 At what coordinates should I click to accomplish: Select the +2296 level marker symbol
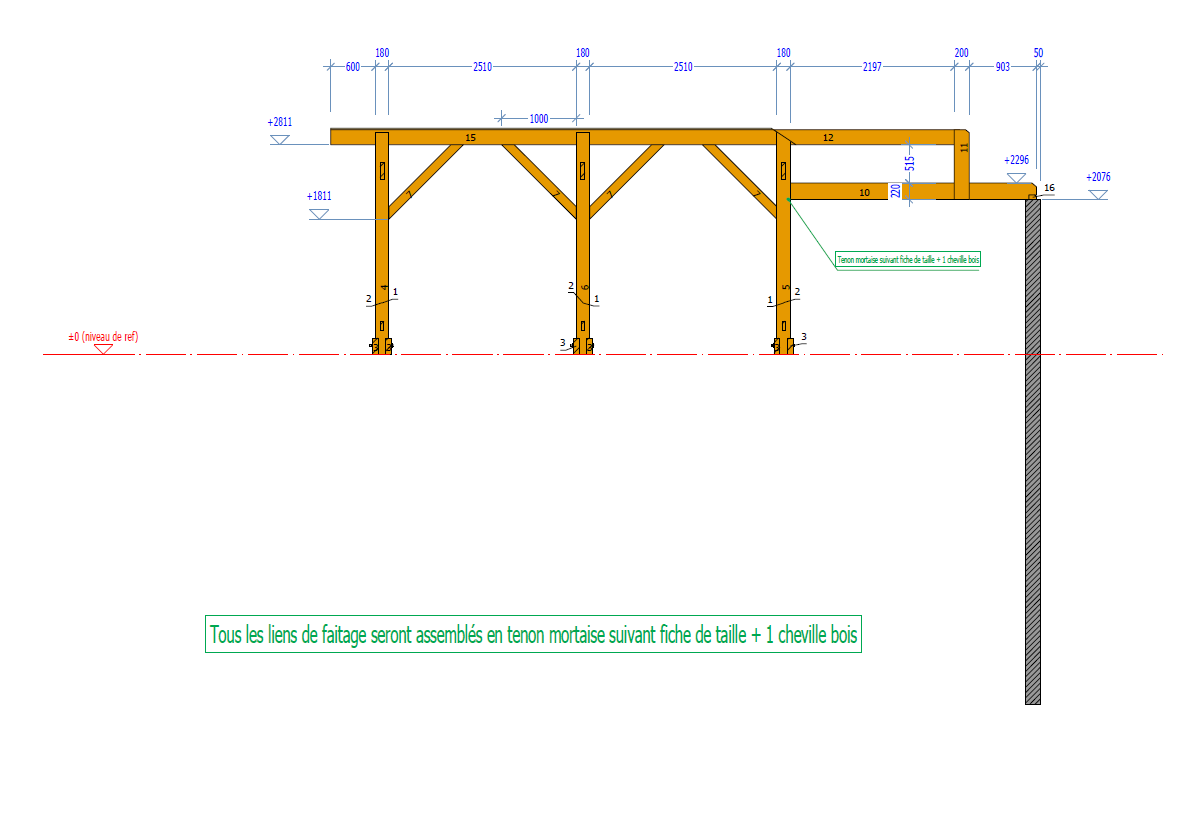point(1017,177)
